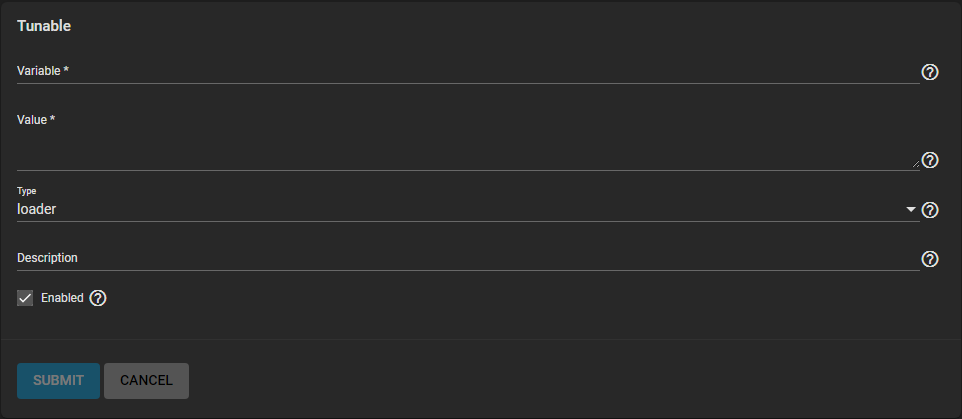Grab the Value textarea resize handle
Viewport: 962px width, 419px height.
[x=915, y=164]
